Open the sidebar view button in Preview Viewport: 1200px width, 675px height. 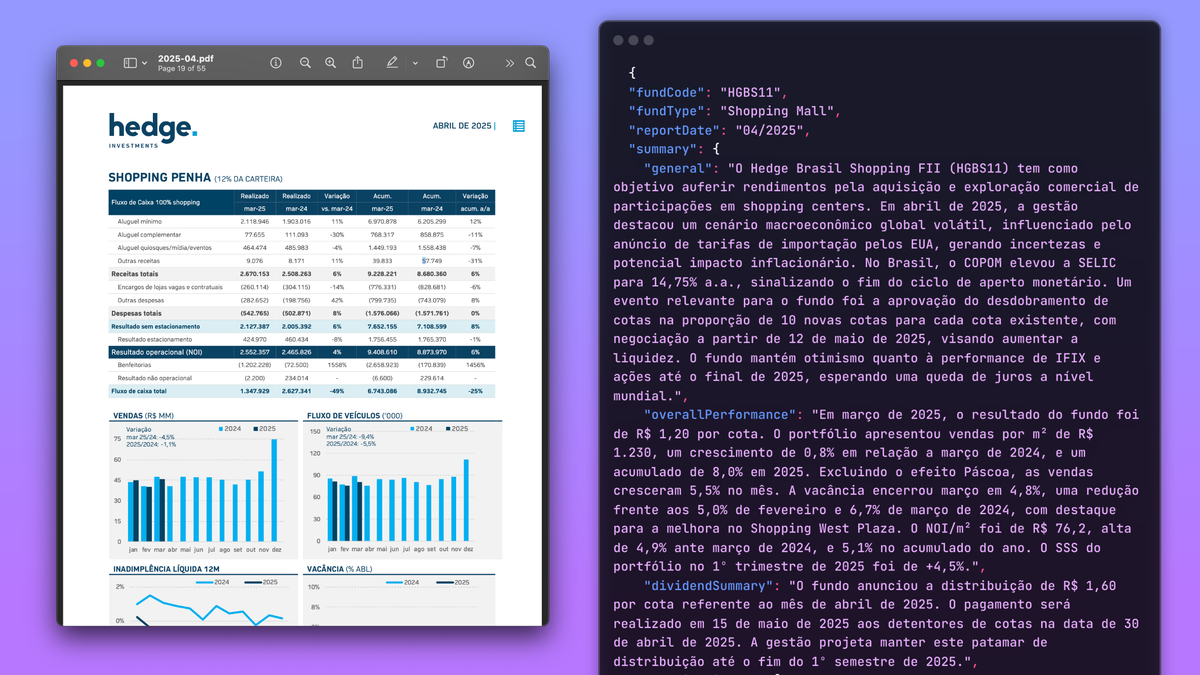coord(130,63)
